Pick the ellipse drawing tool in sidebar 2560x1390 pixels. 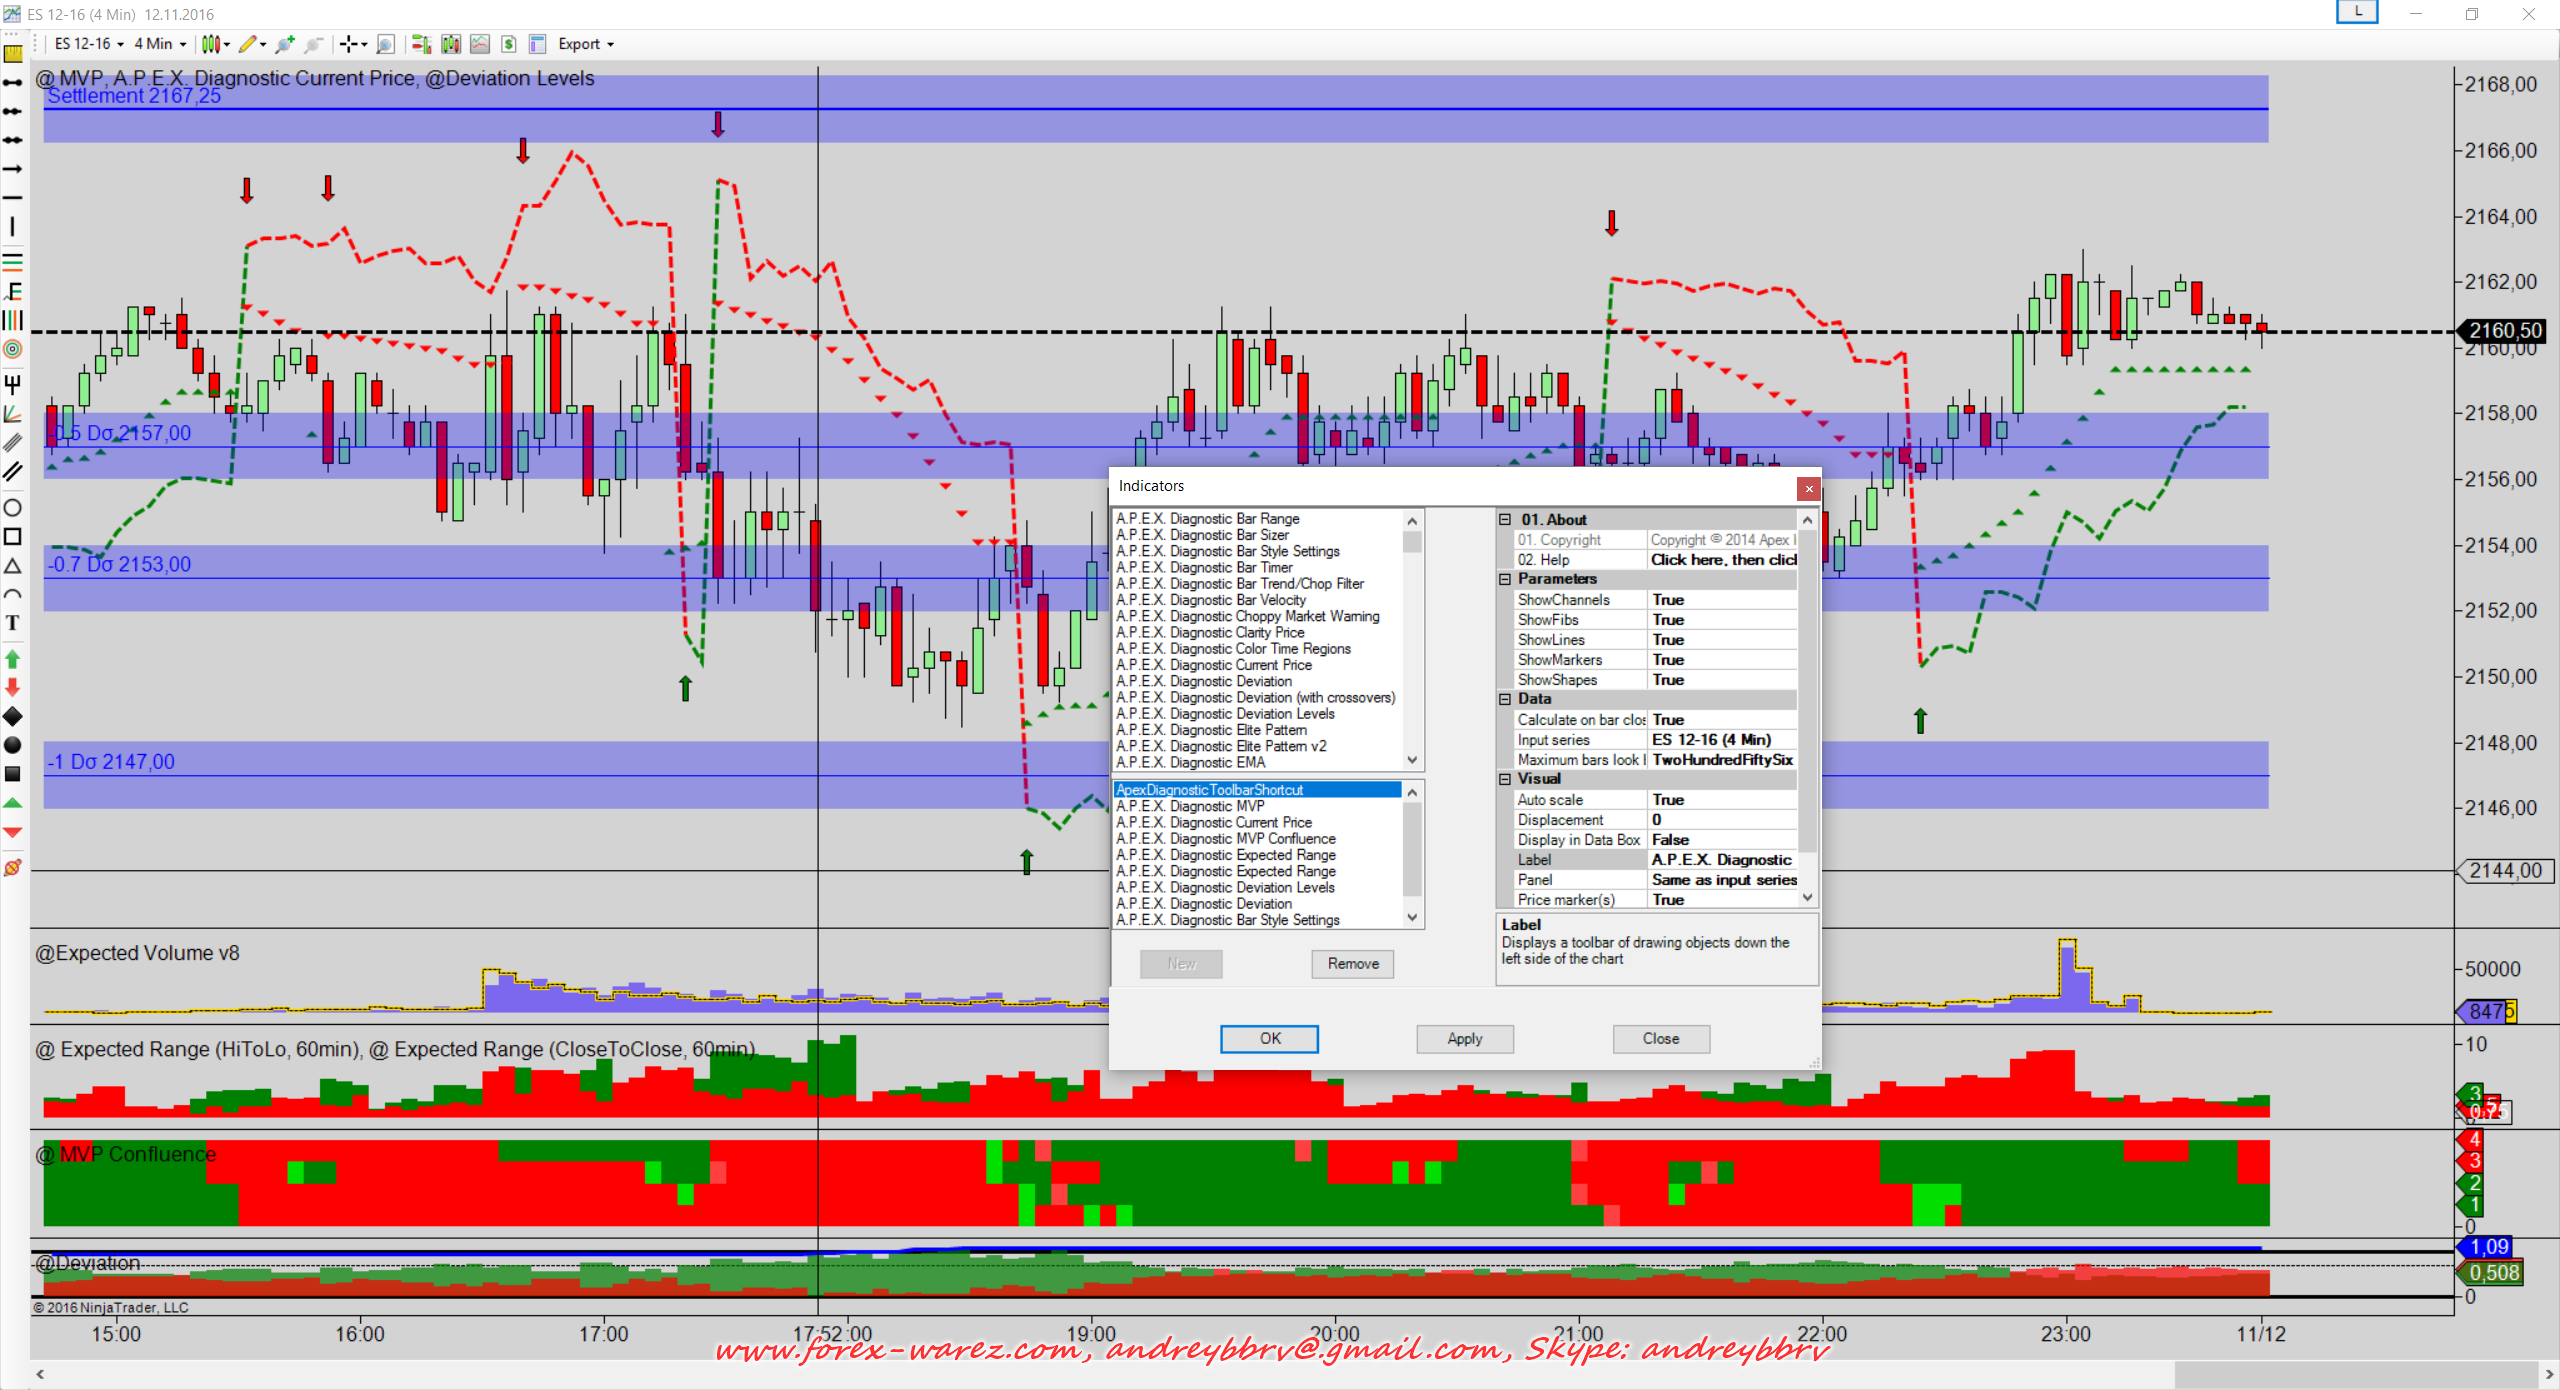click(13, 507)
